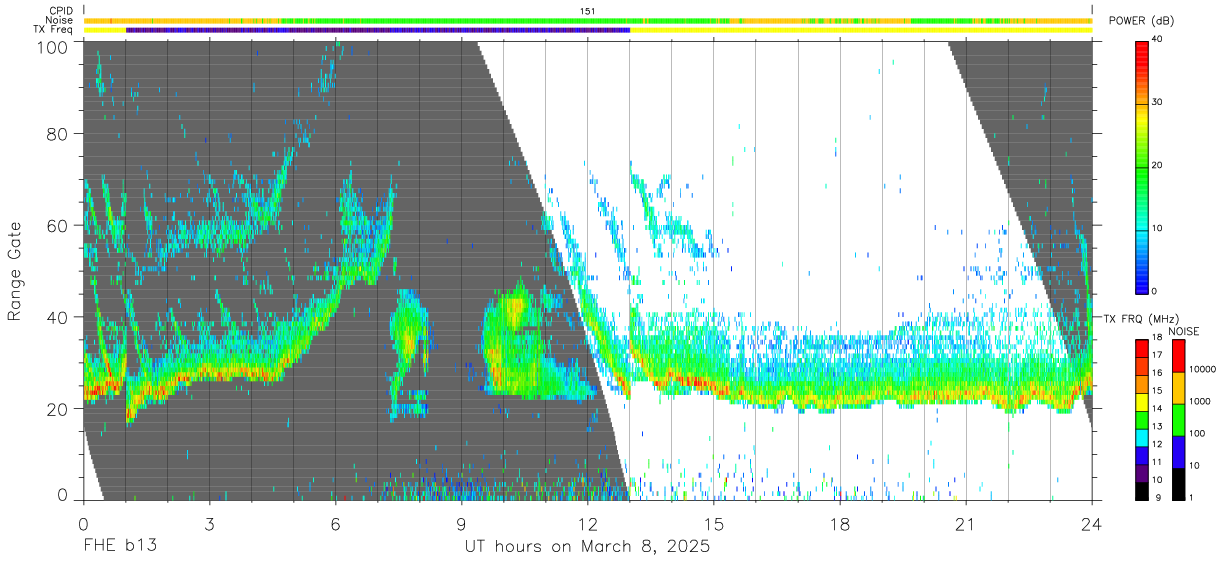Viewport: 1228px width, 567px height.
Task: Select the "POWER (dB)" legend title
Action: pyautogui.click(x=1141, y=21)
